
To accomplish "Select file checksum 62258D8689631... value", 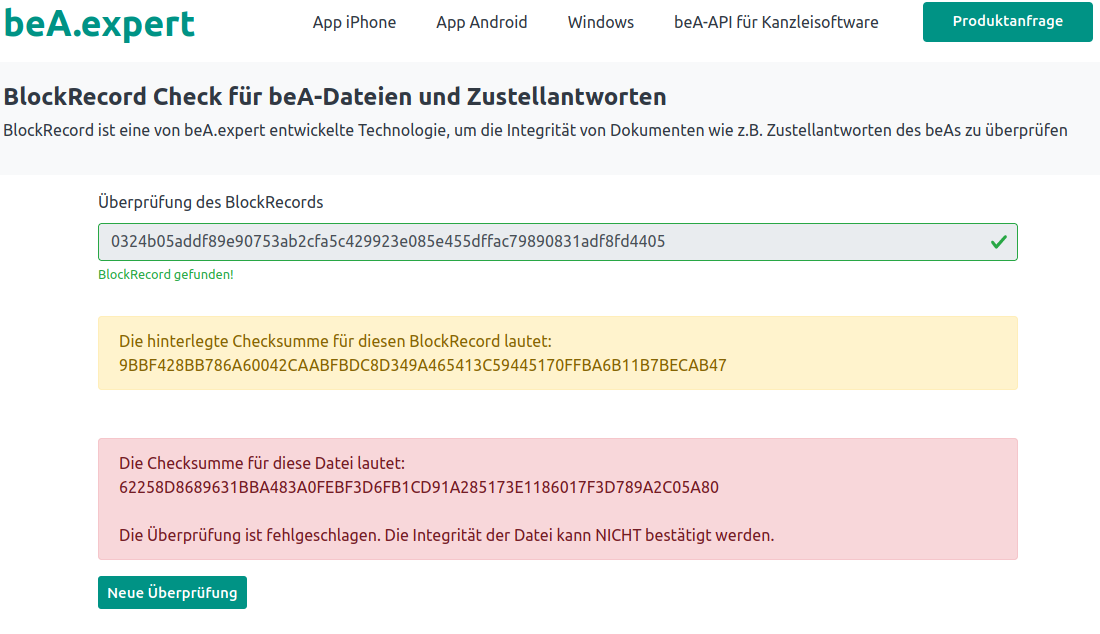I will coord(419,487).
